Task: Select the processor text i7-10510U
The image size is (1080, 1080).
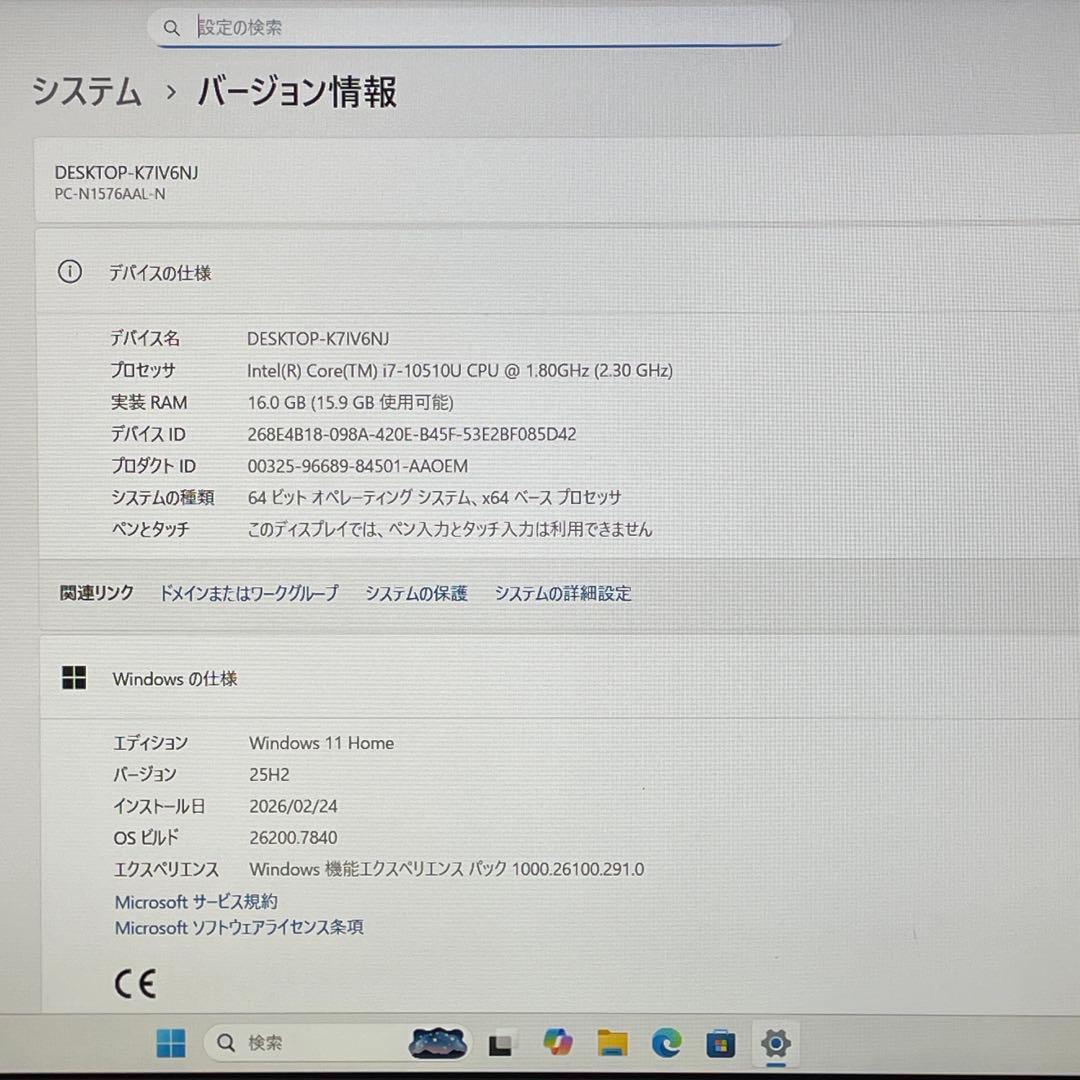Action: pos(422,371)
